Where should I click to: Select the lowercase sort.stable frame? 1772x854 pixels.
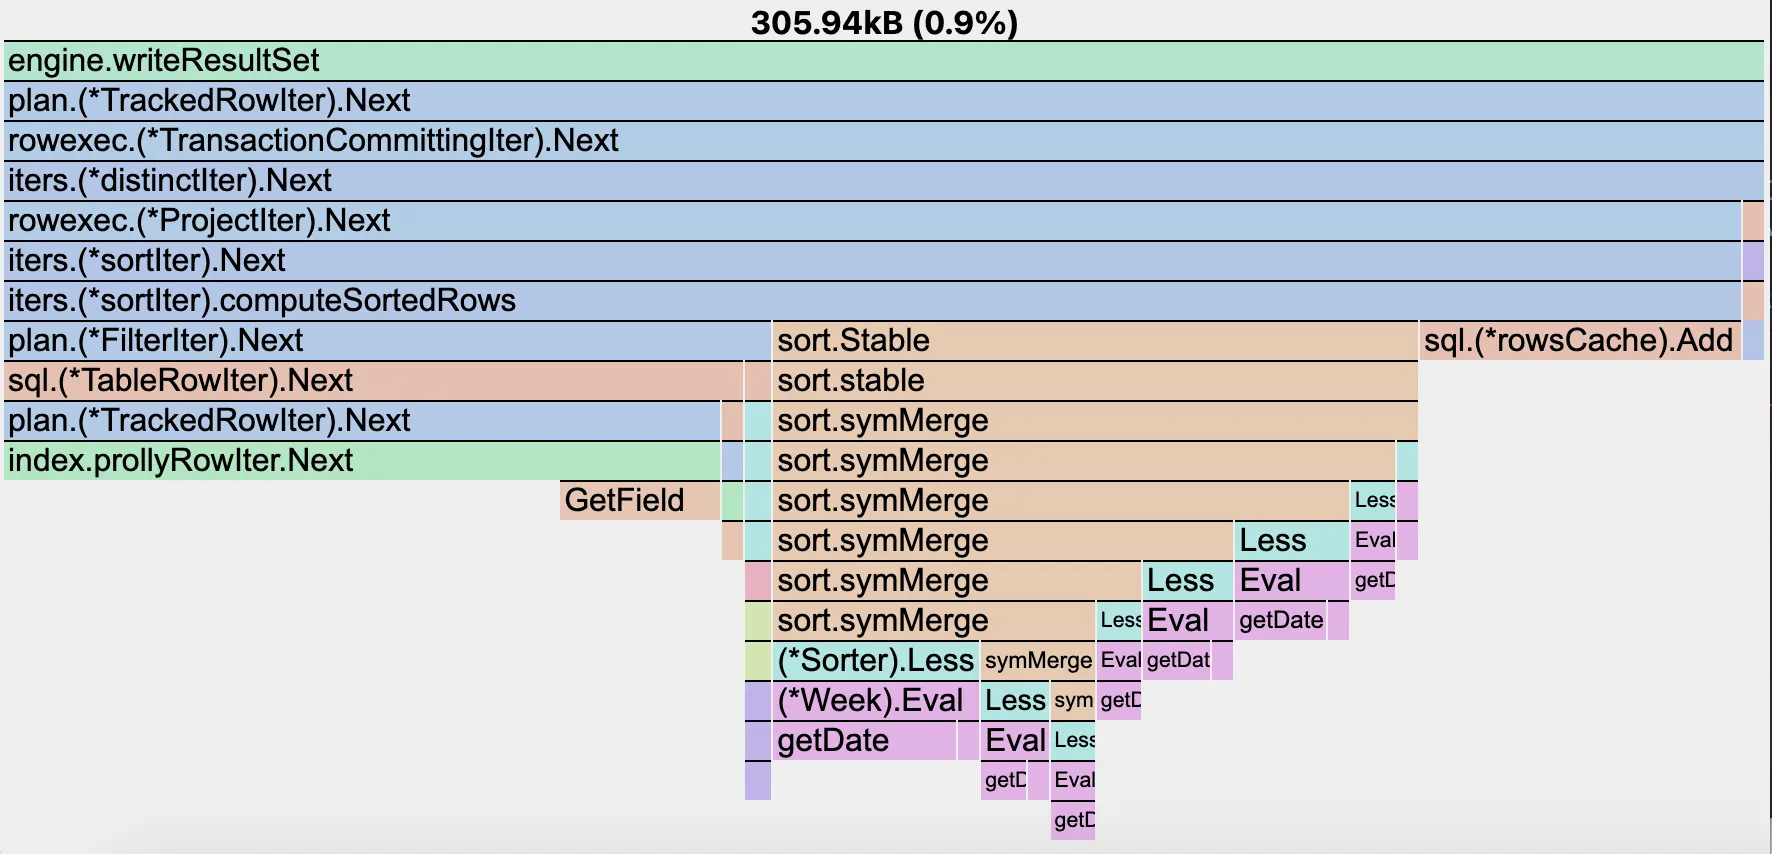pyautogui.click(x=1095, y=381)
